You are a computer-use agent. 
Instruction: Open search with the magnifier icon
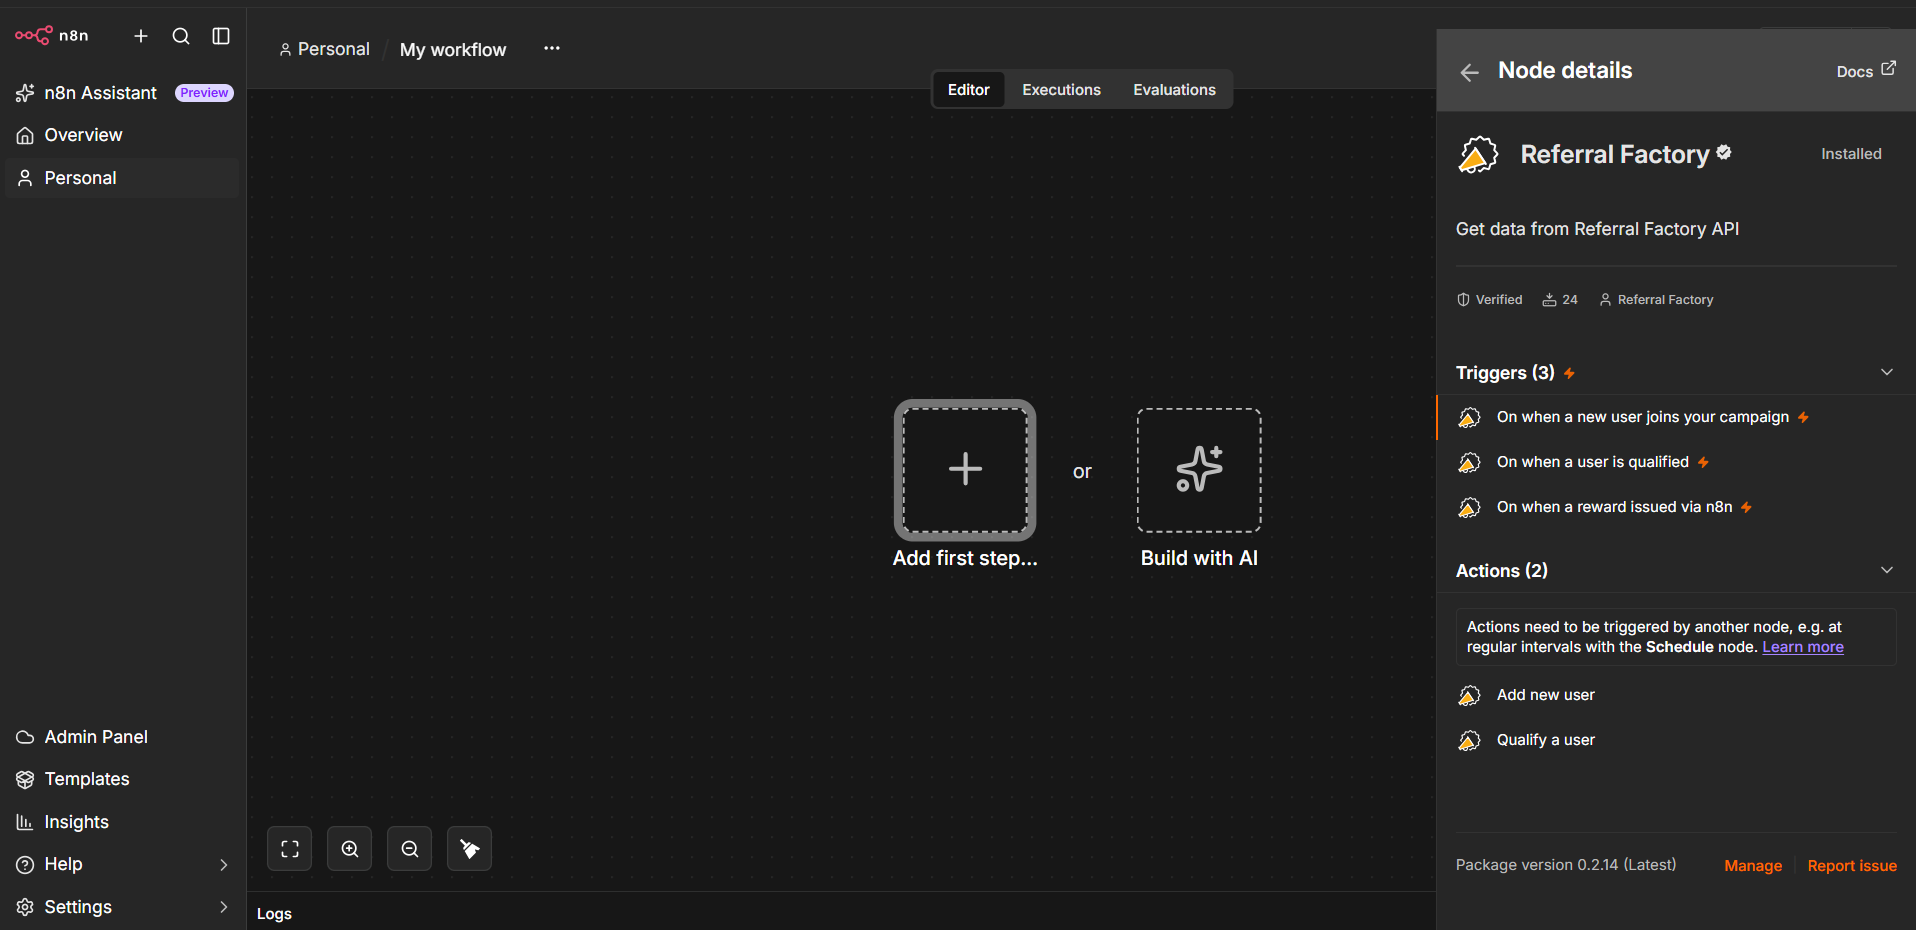pyautogui.click(x=181, y=36)
